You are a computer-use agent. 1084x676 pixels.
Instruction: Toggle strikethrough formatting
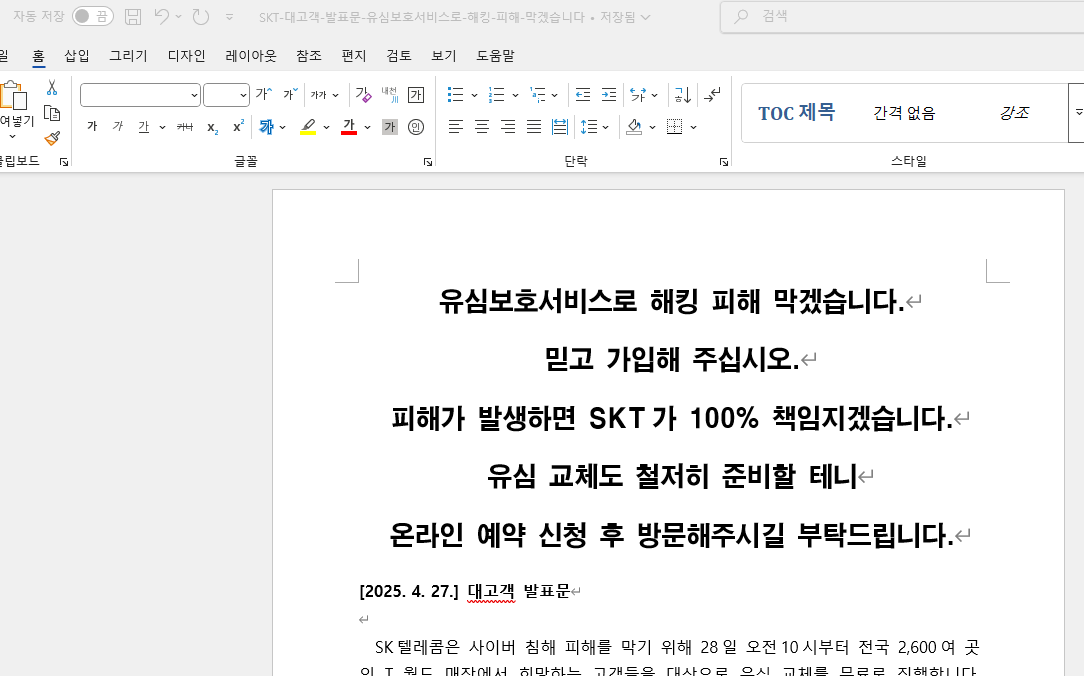[x=185, y=126]
